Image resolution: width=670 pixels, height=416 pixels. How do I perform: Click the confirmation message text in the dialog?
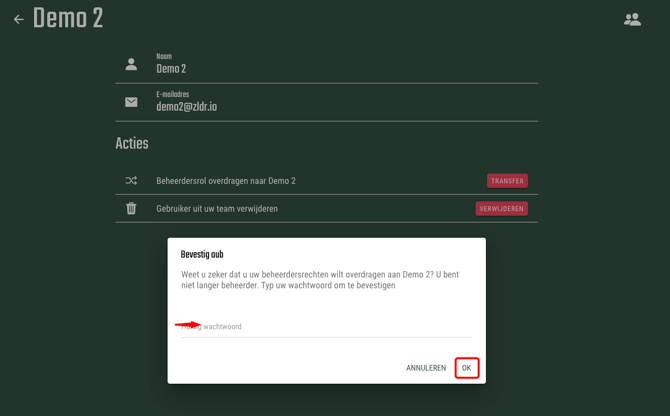[x=320, y=280]
